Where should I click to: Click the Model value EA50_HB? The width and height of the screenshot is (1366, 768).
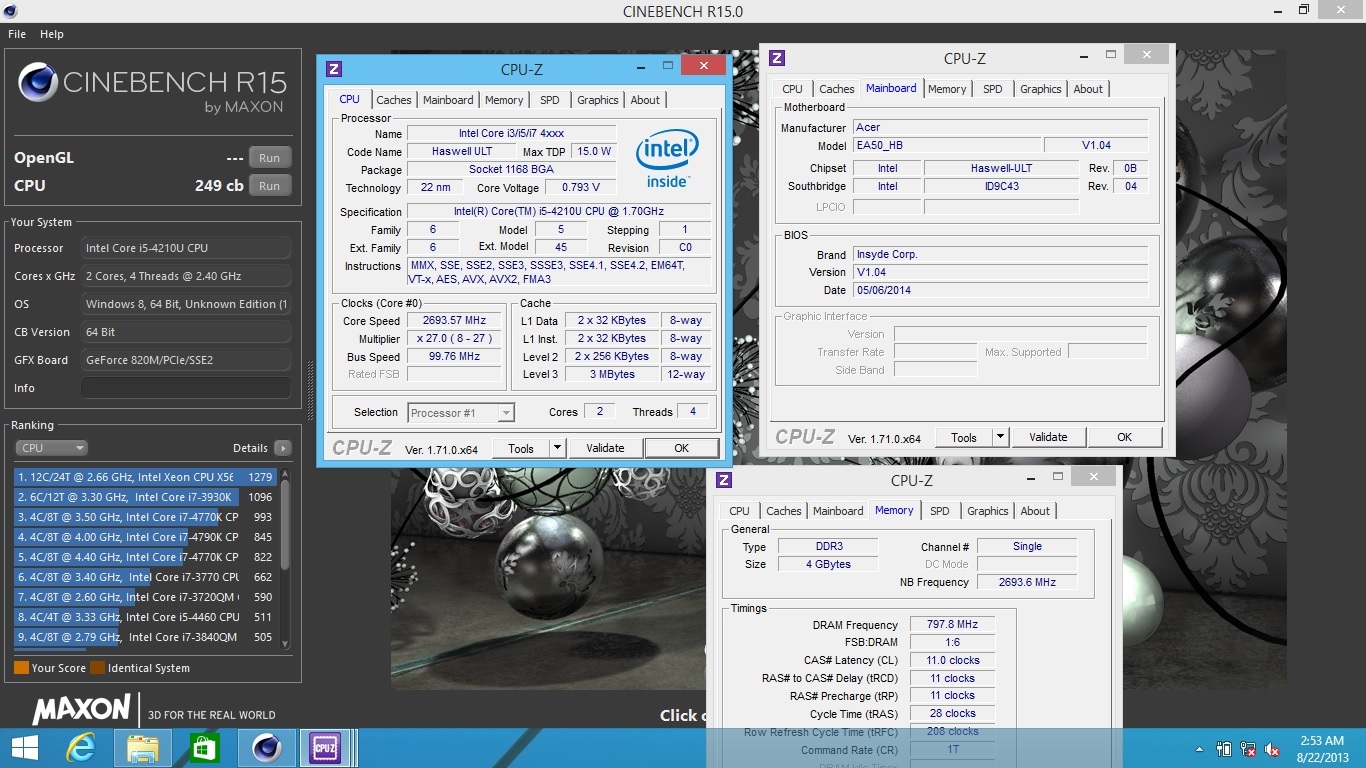pyautogui.click(x=946, y=145)
